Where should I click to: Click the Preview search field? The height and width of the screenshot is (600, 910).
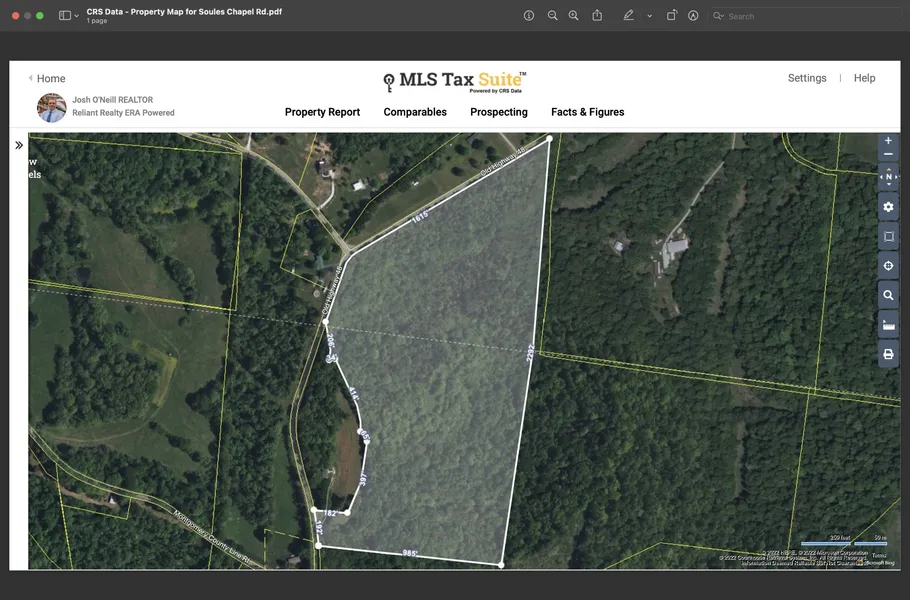pos(800,16)
